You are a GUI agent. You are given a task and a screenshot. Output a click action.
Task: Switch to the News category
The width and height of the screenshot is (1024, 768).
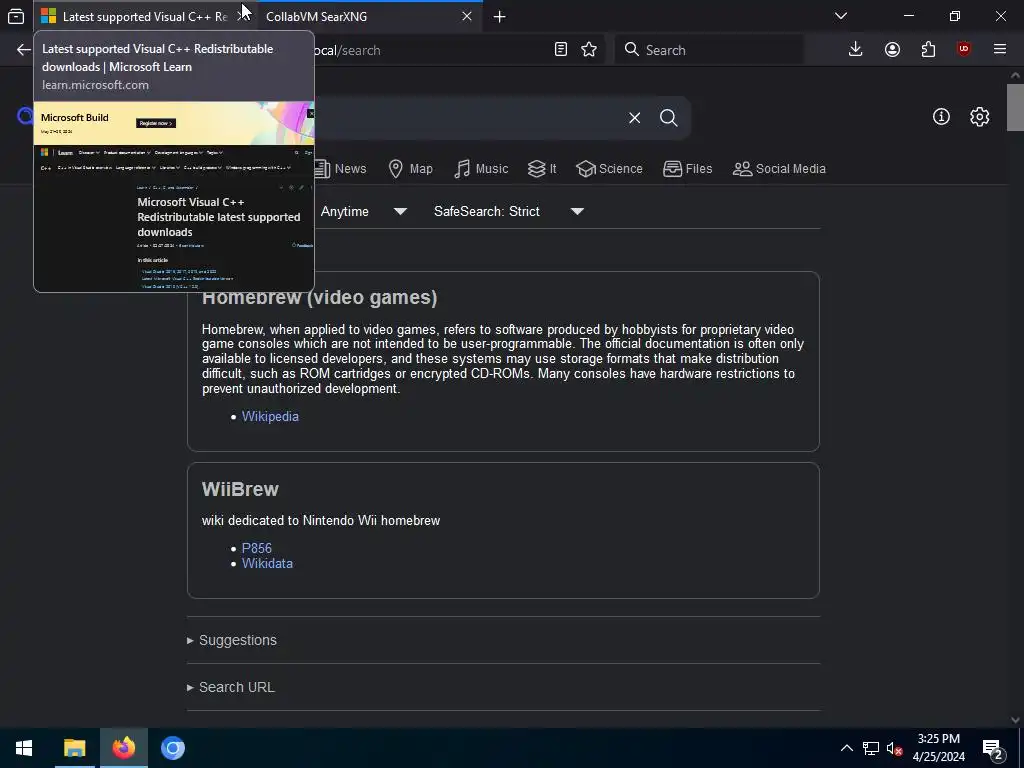coord(340,168)
